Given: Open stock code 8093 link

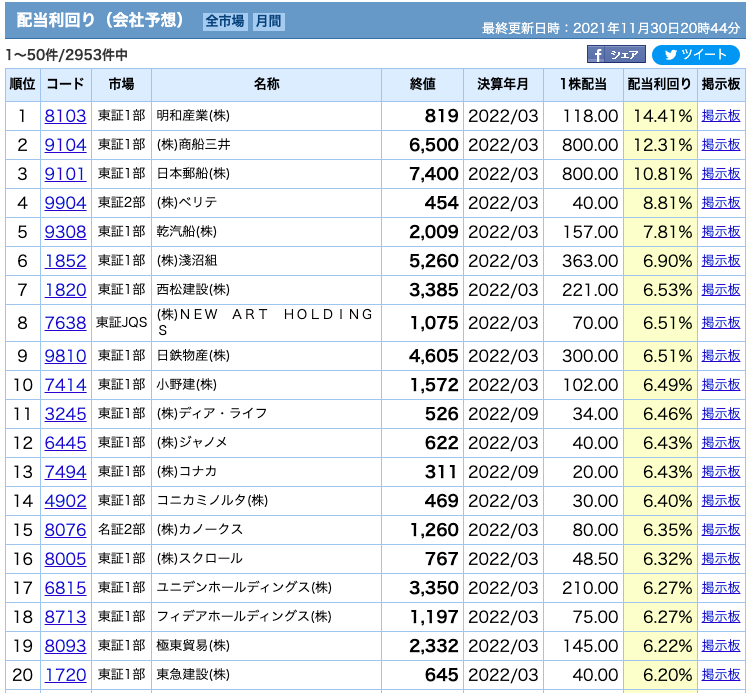Looking at the screenshot, I should (x=65, y=646).
